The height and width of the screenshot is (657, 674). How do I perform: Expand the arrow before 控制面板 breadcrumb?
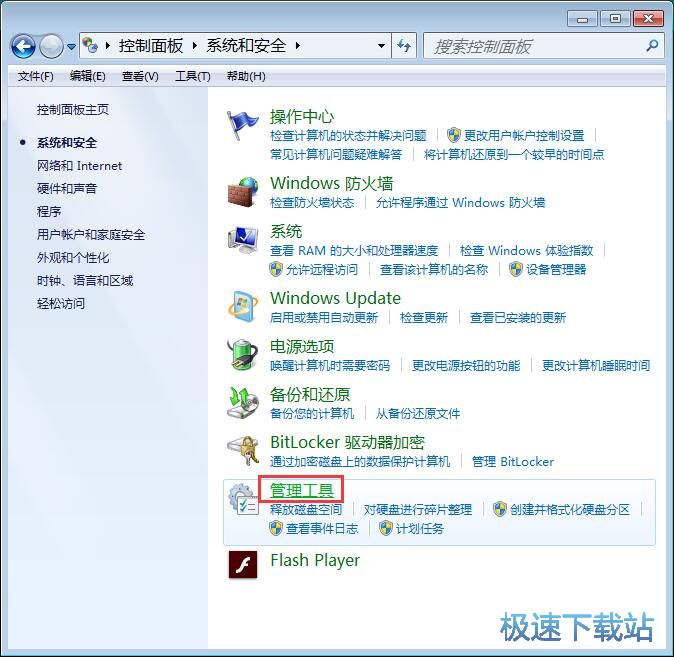pos(108,45)
